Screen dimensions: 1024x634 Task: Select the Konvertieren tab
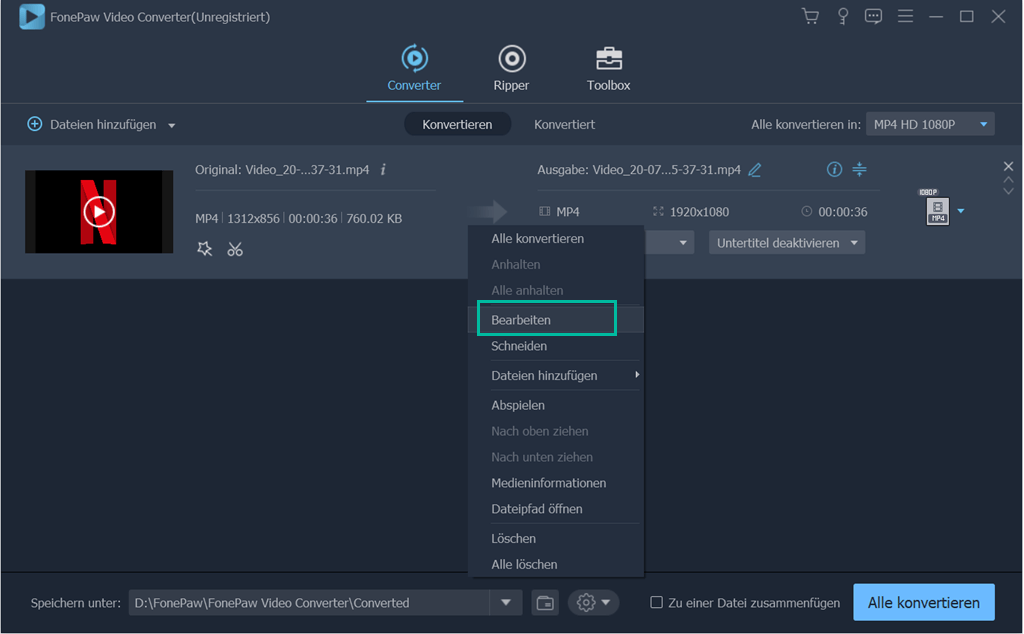pyautogui.click(x=457, y=124)
